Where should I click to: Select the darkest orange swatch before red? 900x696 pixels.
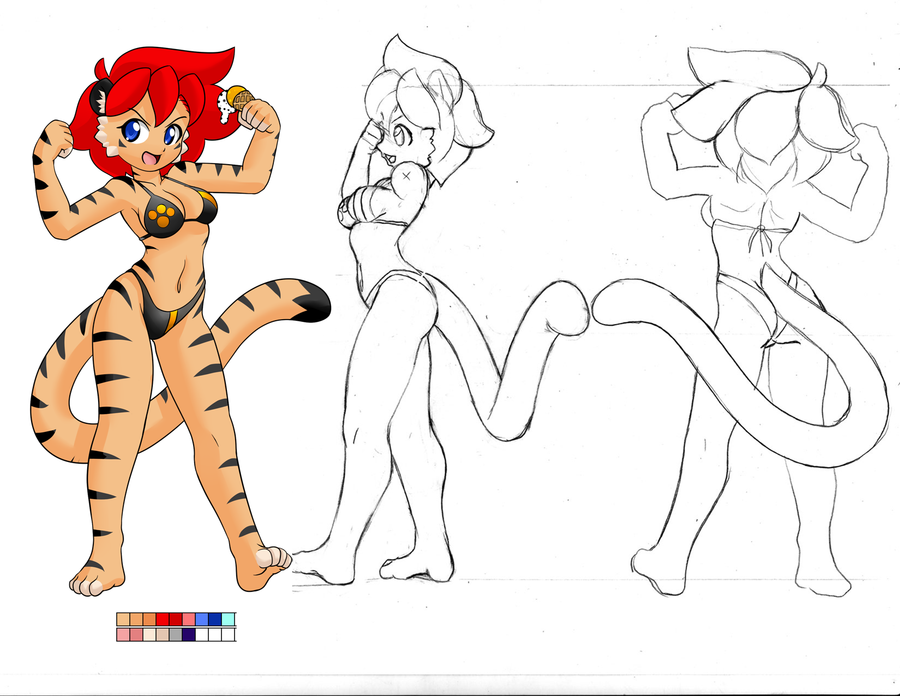point(149,619)
